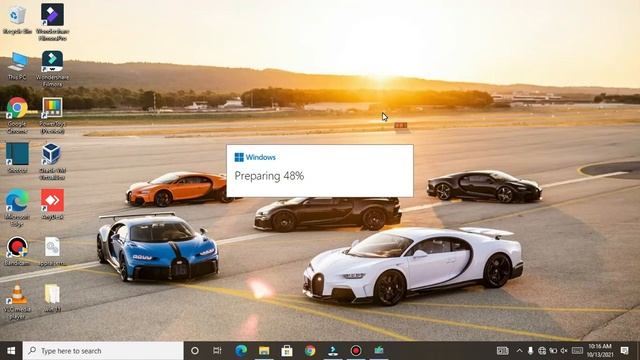
Task: Open Cortana from the taskbar
Action: coord(195,351)
